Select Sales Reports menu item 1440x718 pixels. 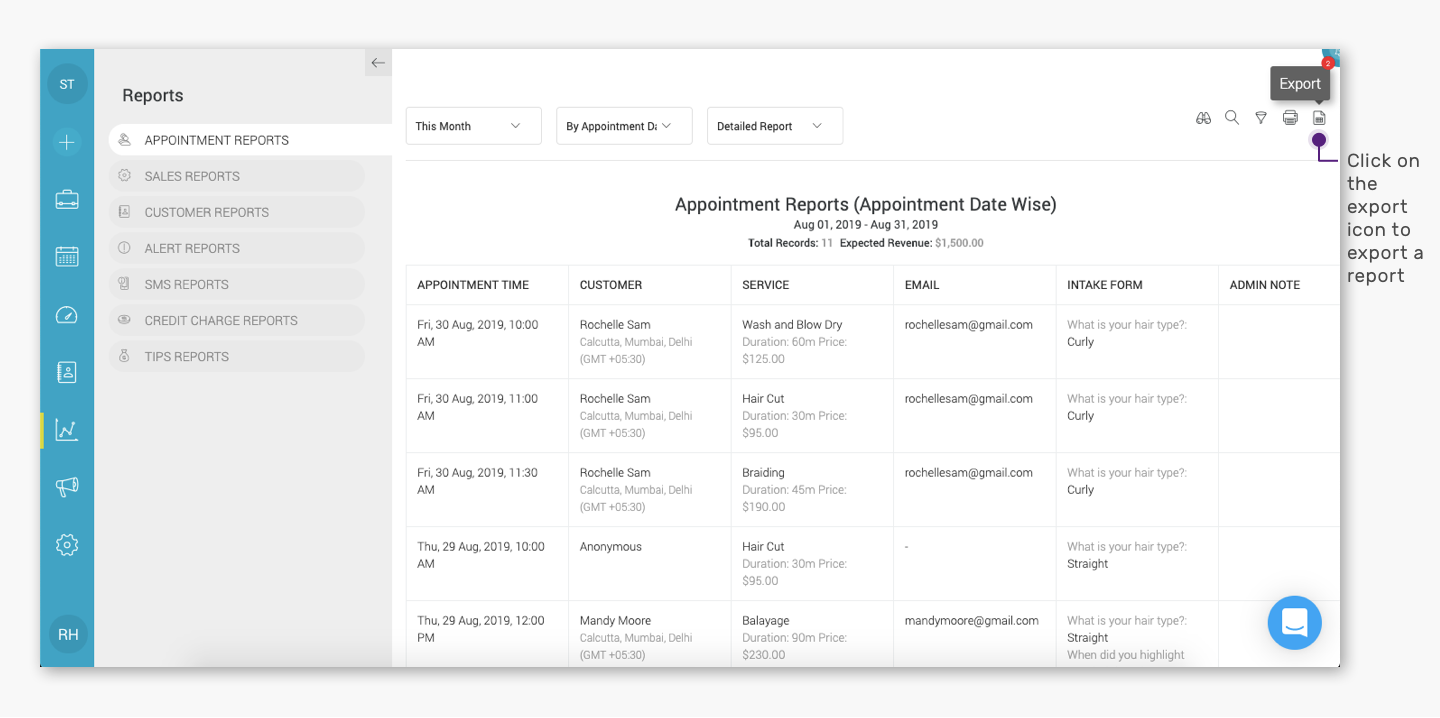coord(237,176)
